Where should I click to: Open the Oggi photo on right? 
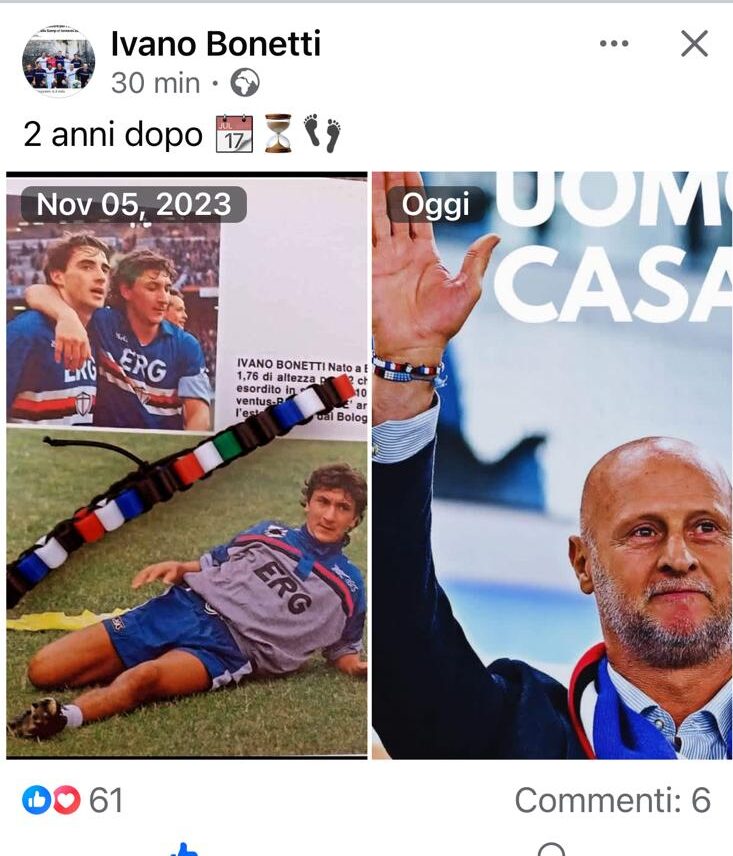(x=552, y=465)
